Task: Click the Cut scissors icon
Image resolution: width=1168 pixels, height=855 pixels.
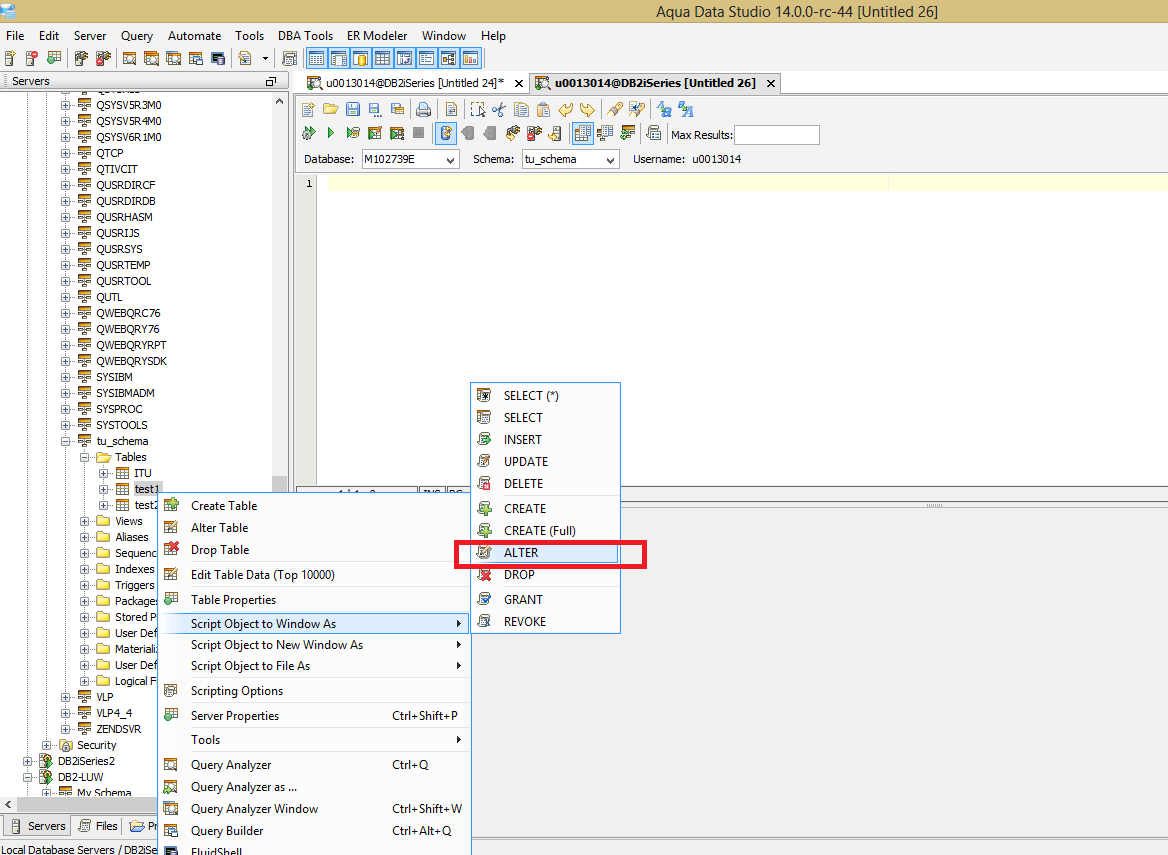Action: (499, 110)
